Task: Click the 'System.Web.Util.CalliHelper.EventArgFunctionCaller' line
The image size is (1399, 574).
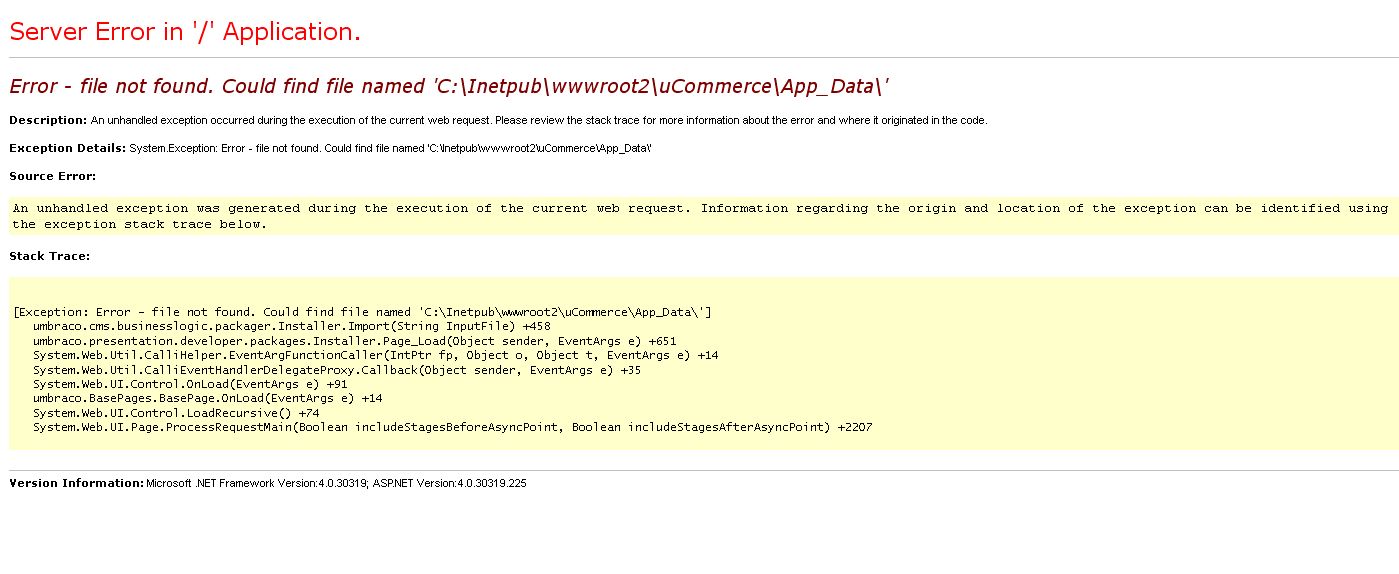Action: 375,355
